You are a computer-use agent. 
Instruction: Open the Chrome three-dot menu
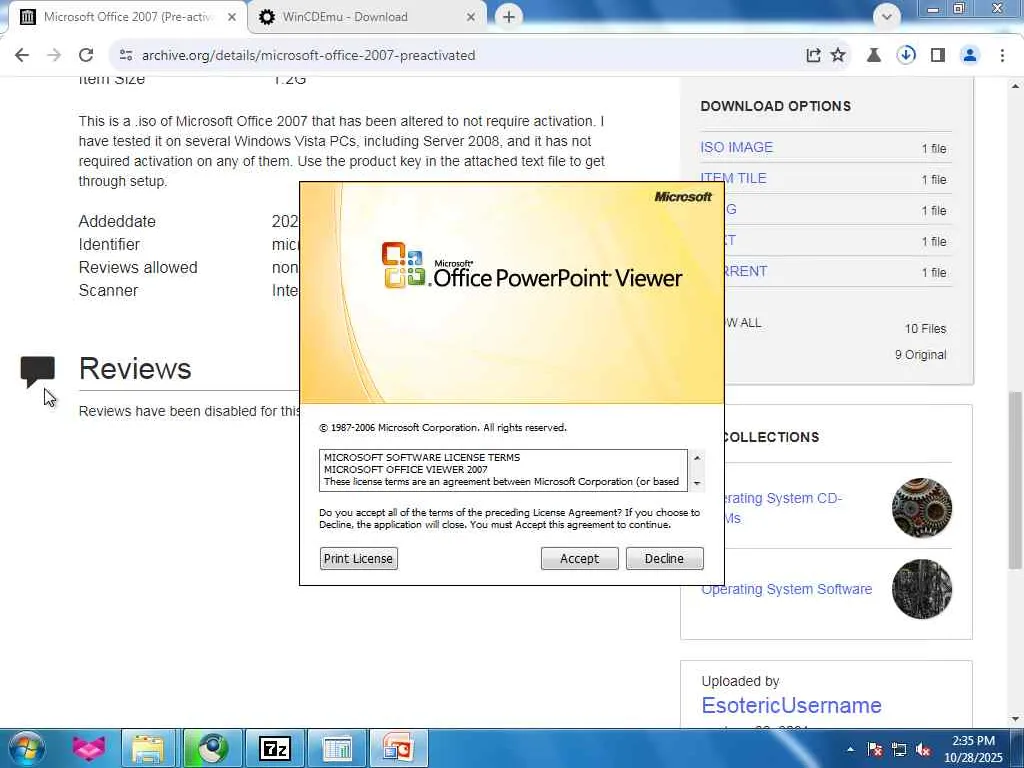(1002, 56)
